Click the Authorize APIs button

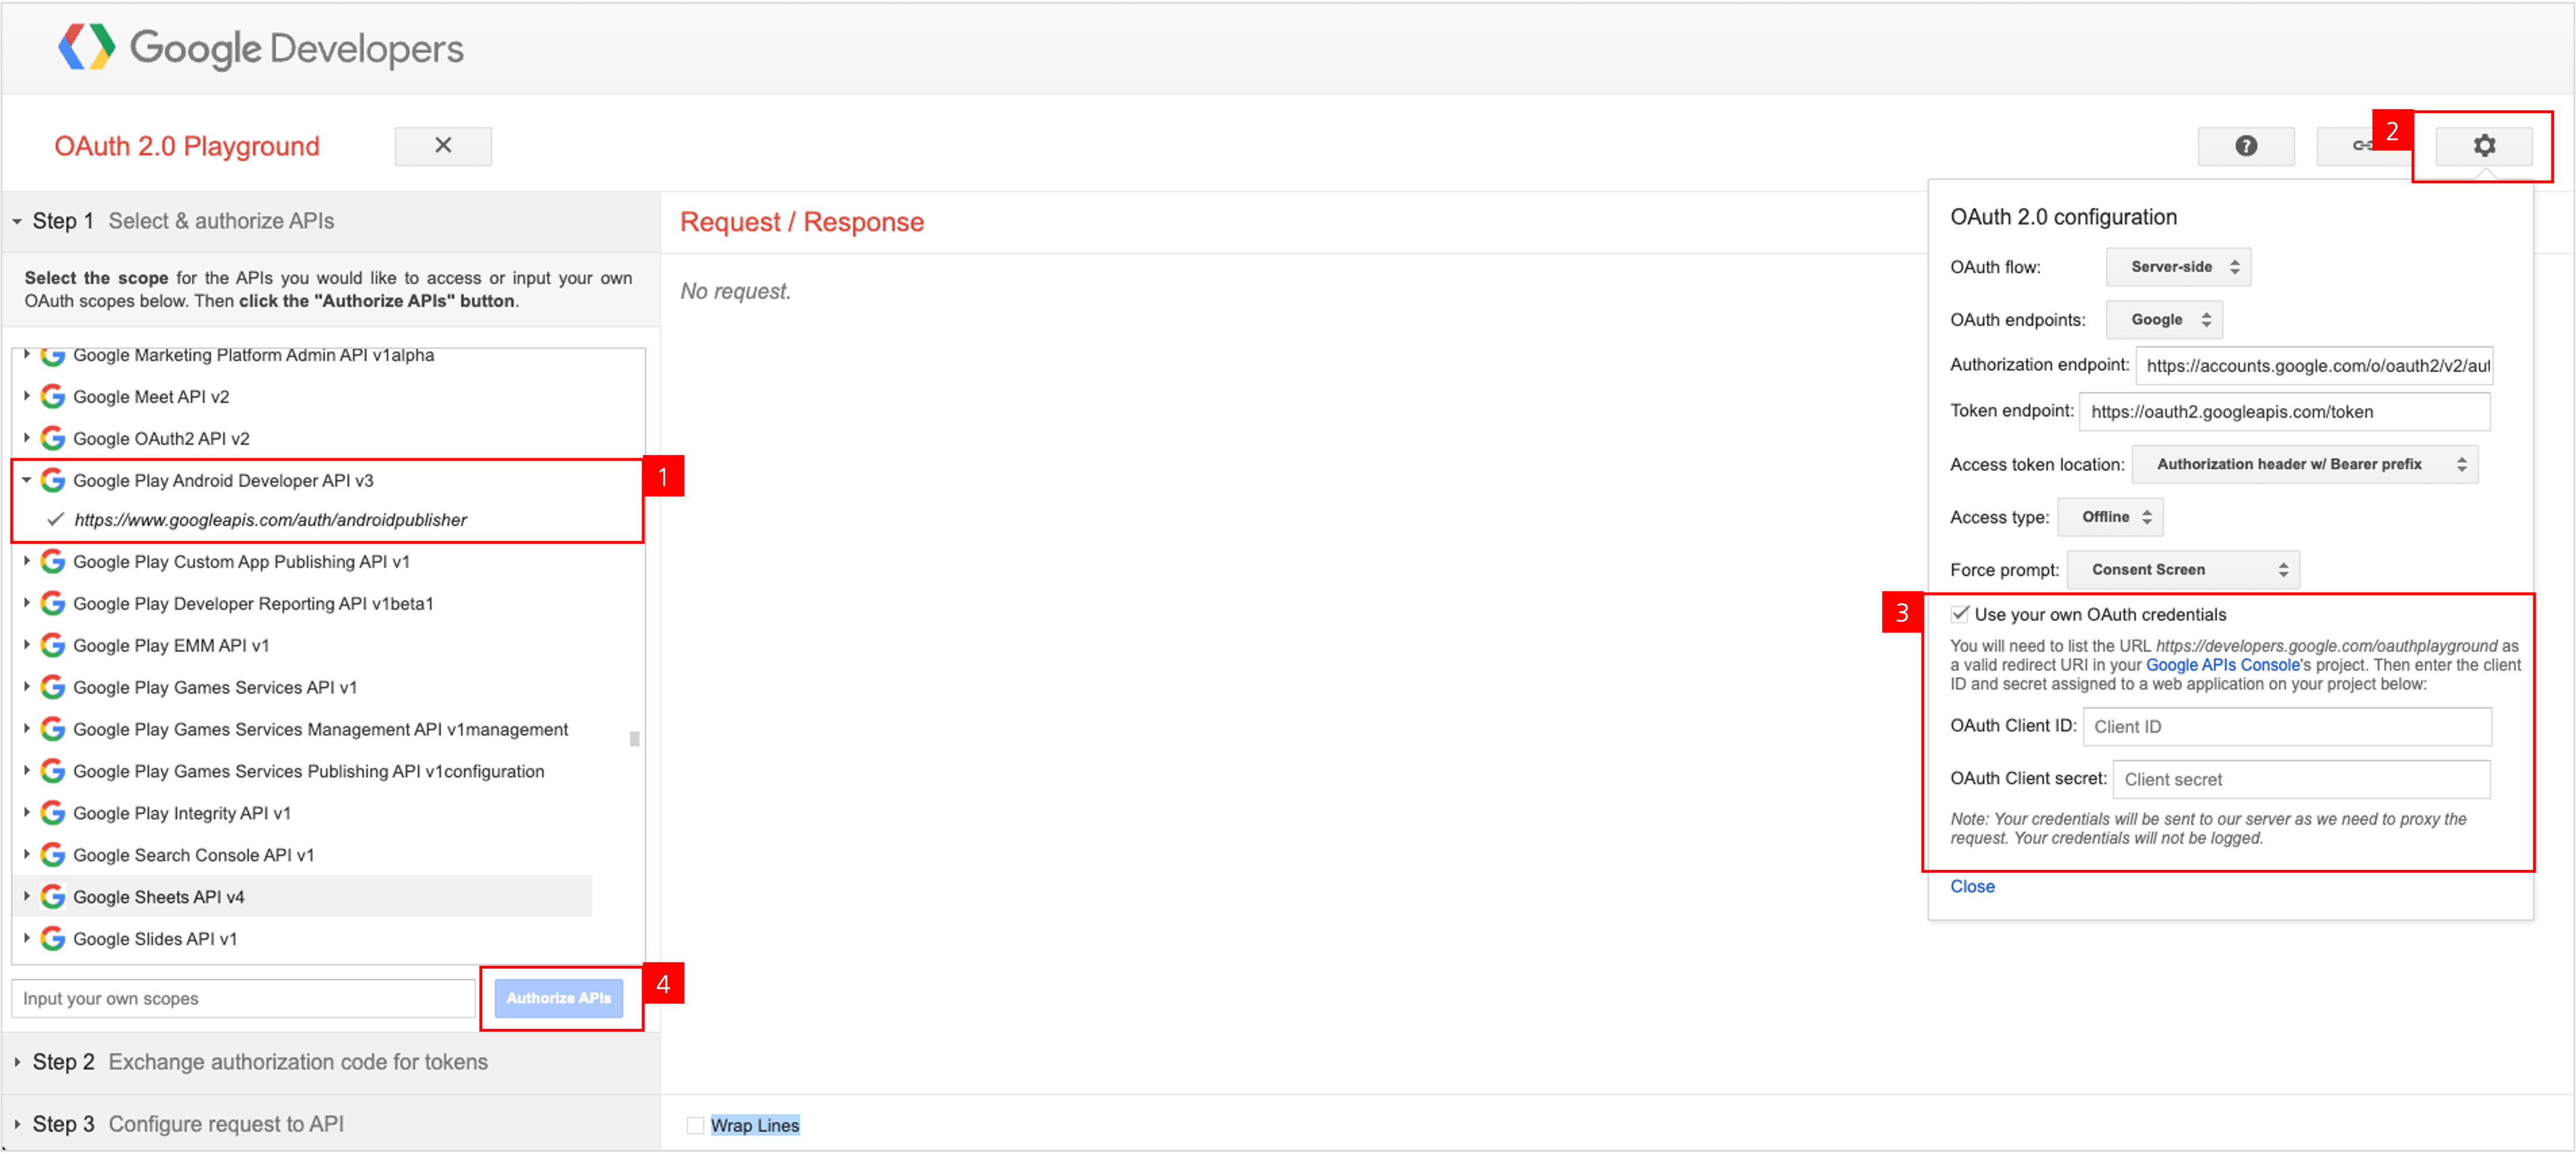(x=558, y=998)
